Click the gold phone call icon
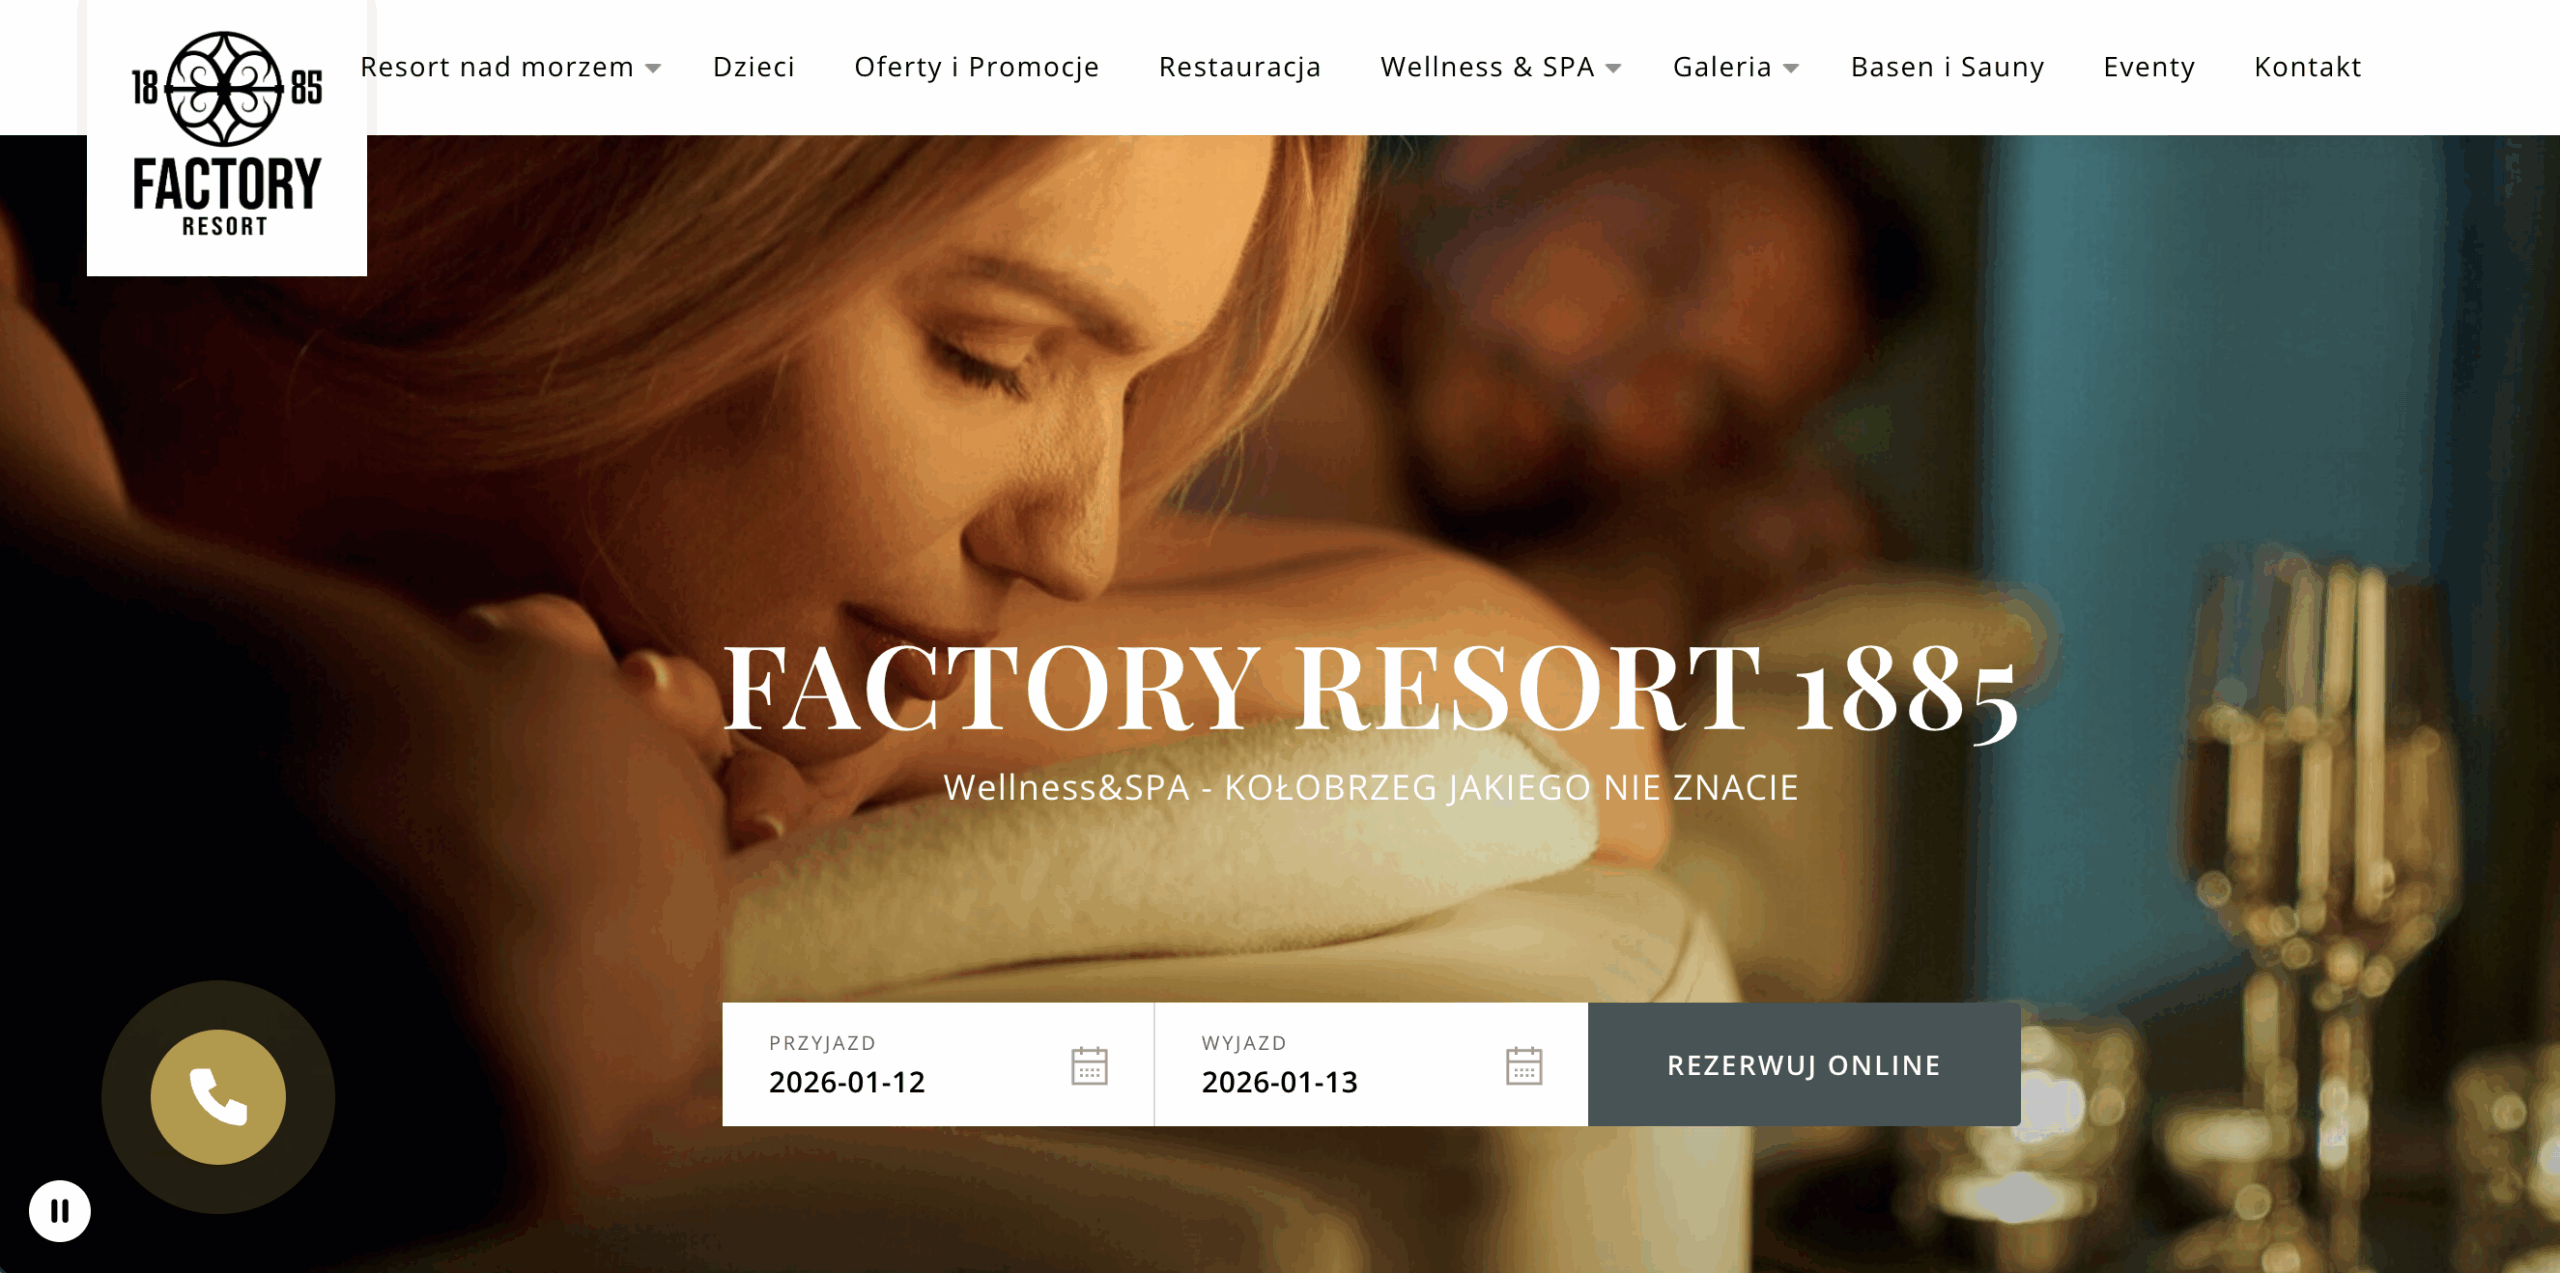 [218, 1097]
